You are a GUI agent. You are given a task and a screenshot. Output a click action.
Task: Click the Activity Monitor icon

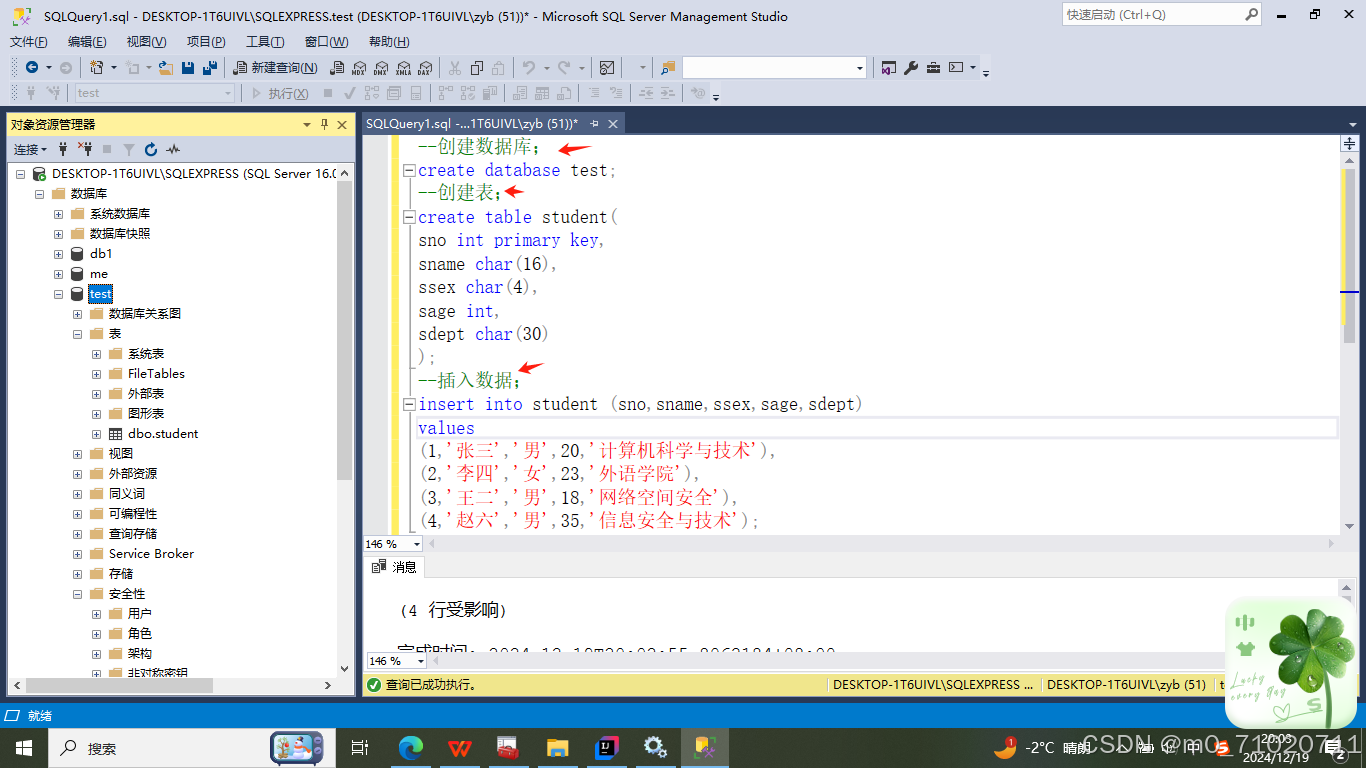[x=607, y=68]
